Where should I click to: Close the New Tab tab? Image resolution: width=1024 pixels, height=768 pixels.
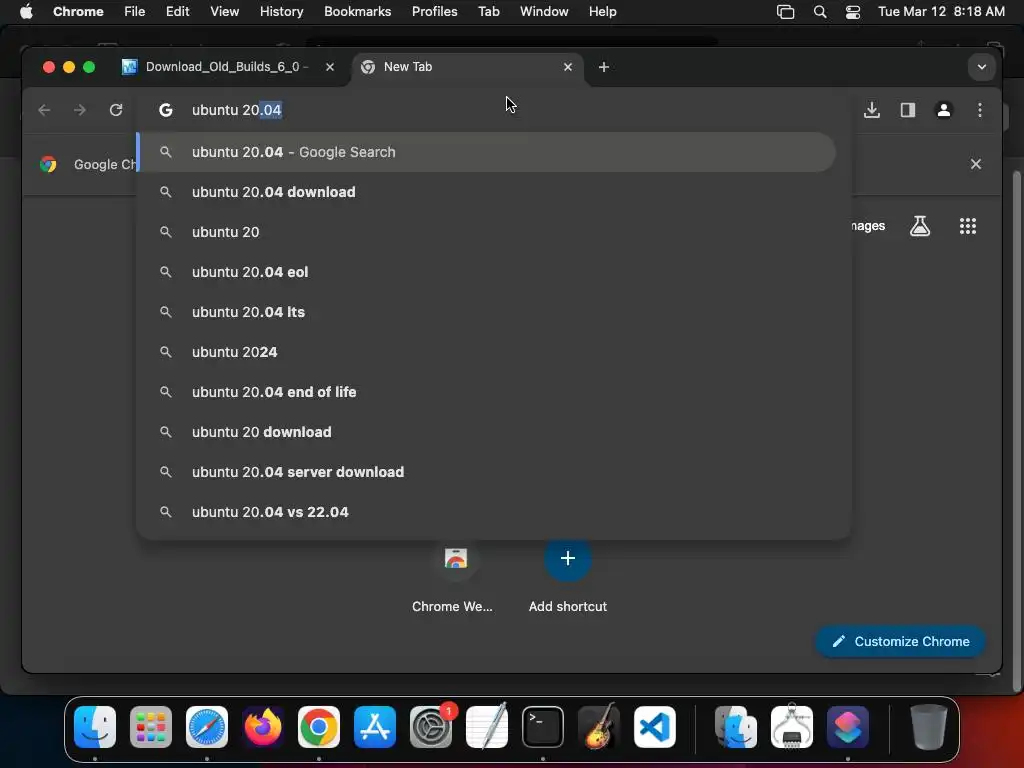pyautogui.click(x=568, y=67)
